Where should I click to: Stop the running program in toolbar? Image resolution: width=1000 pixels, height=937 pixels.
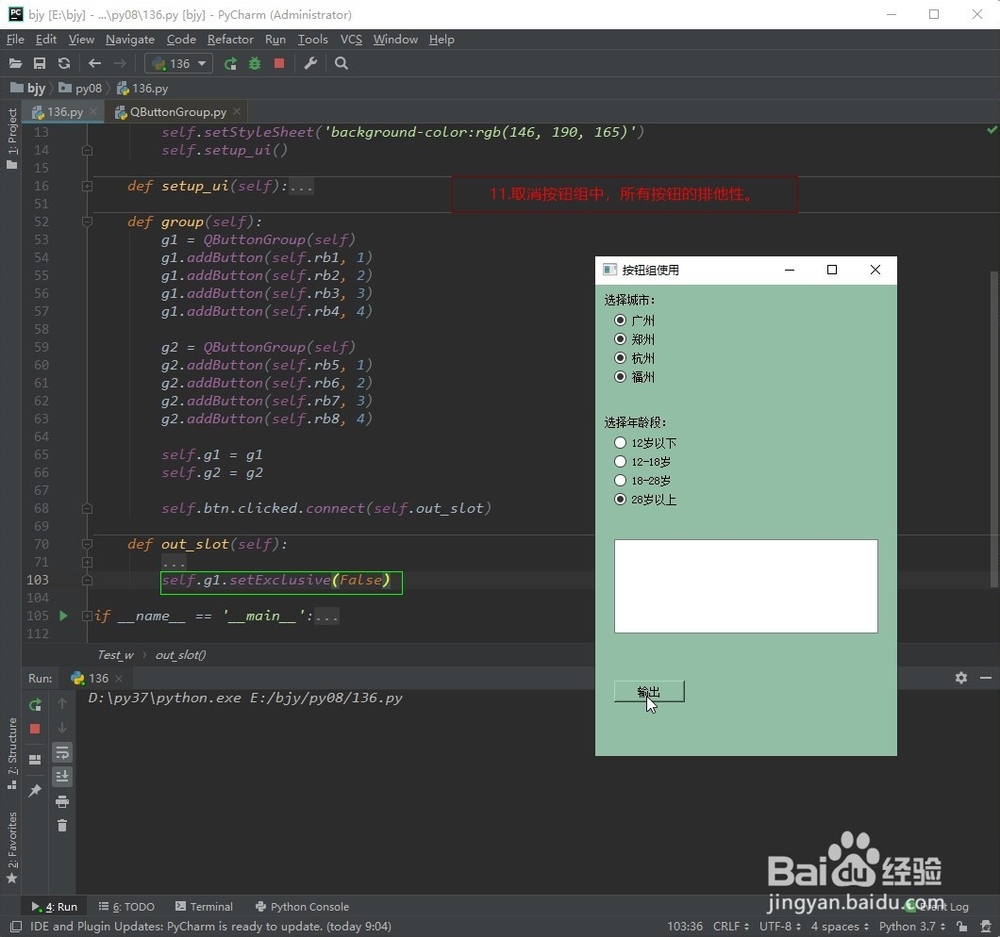tap(279, 63)
